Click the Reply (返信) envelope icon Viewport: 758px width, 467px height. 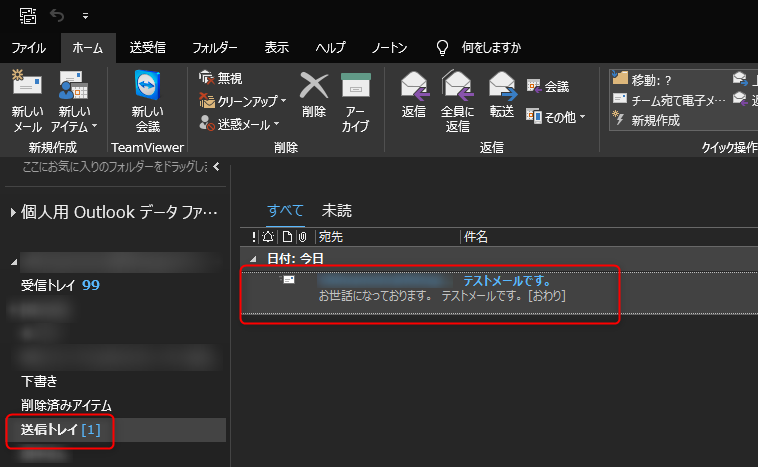[415, 85]
